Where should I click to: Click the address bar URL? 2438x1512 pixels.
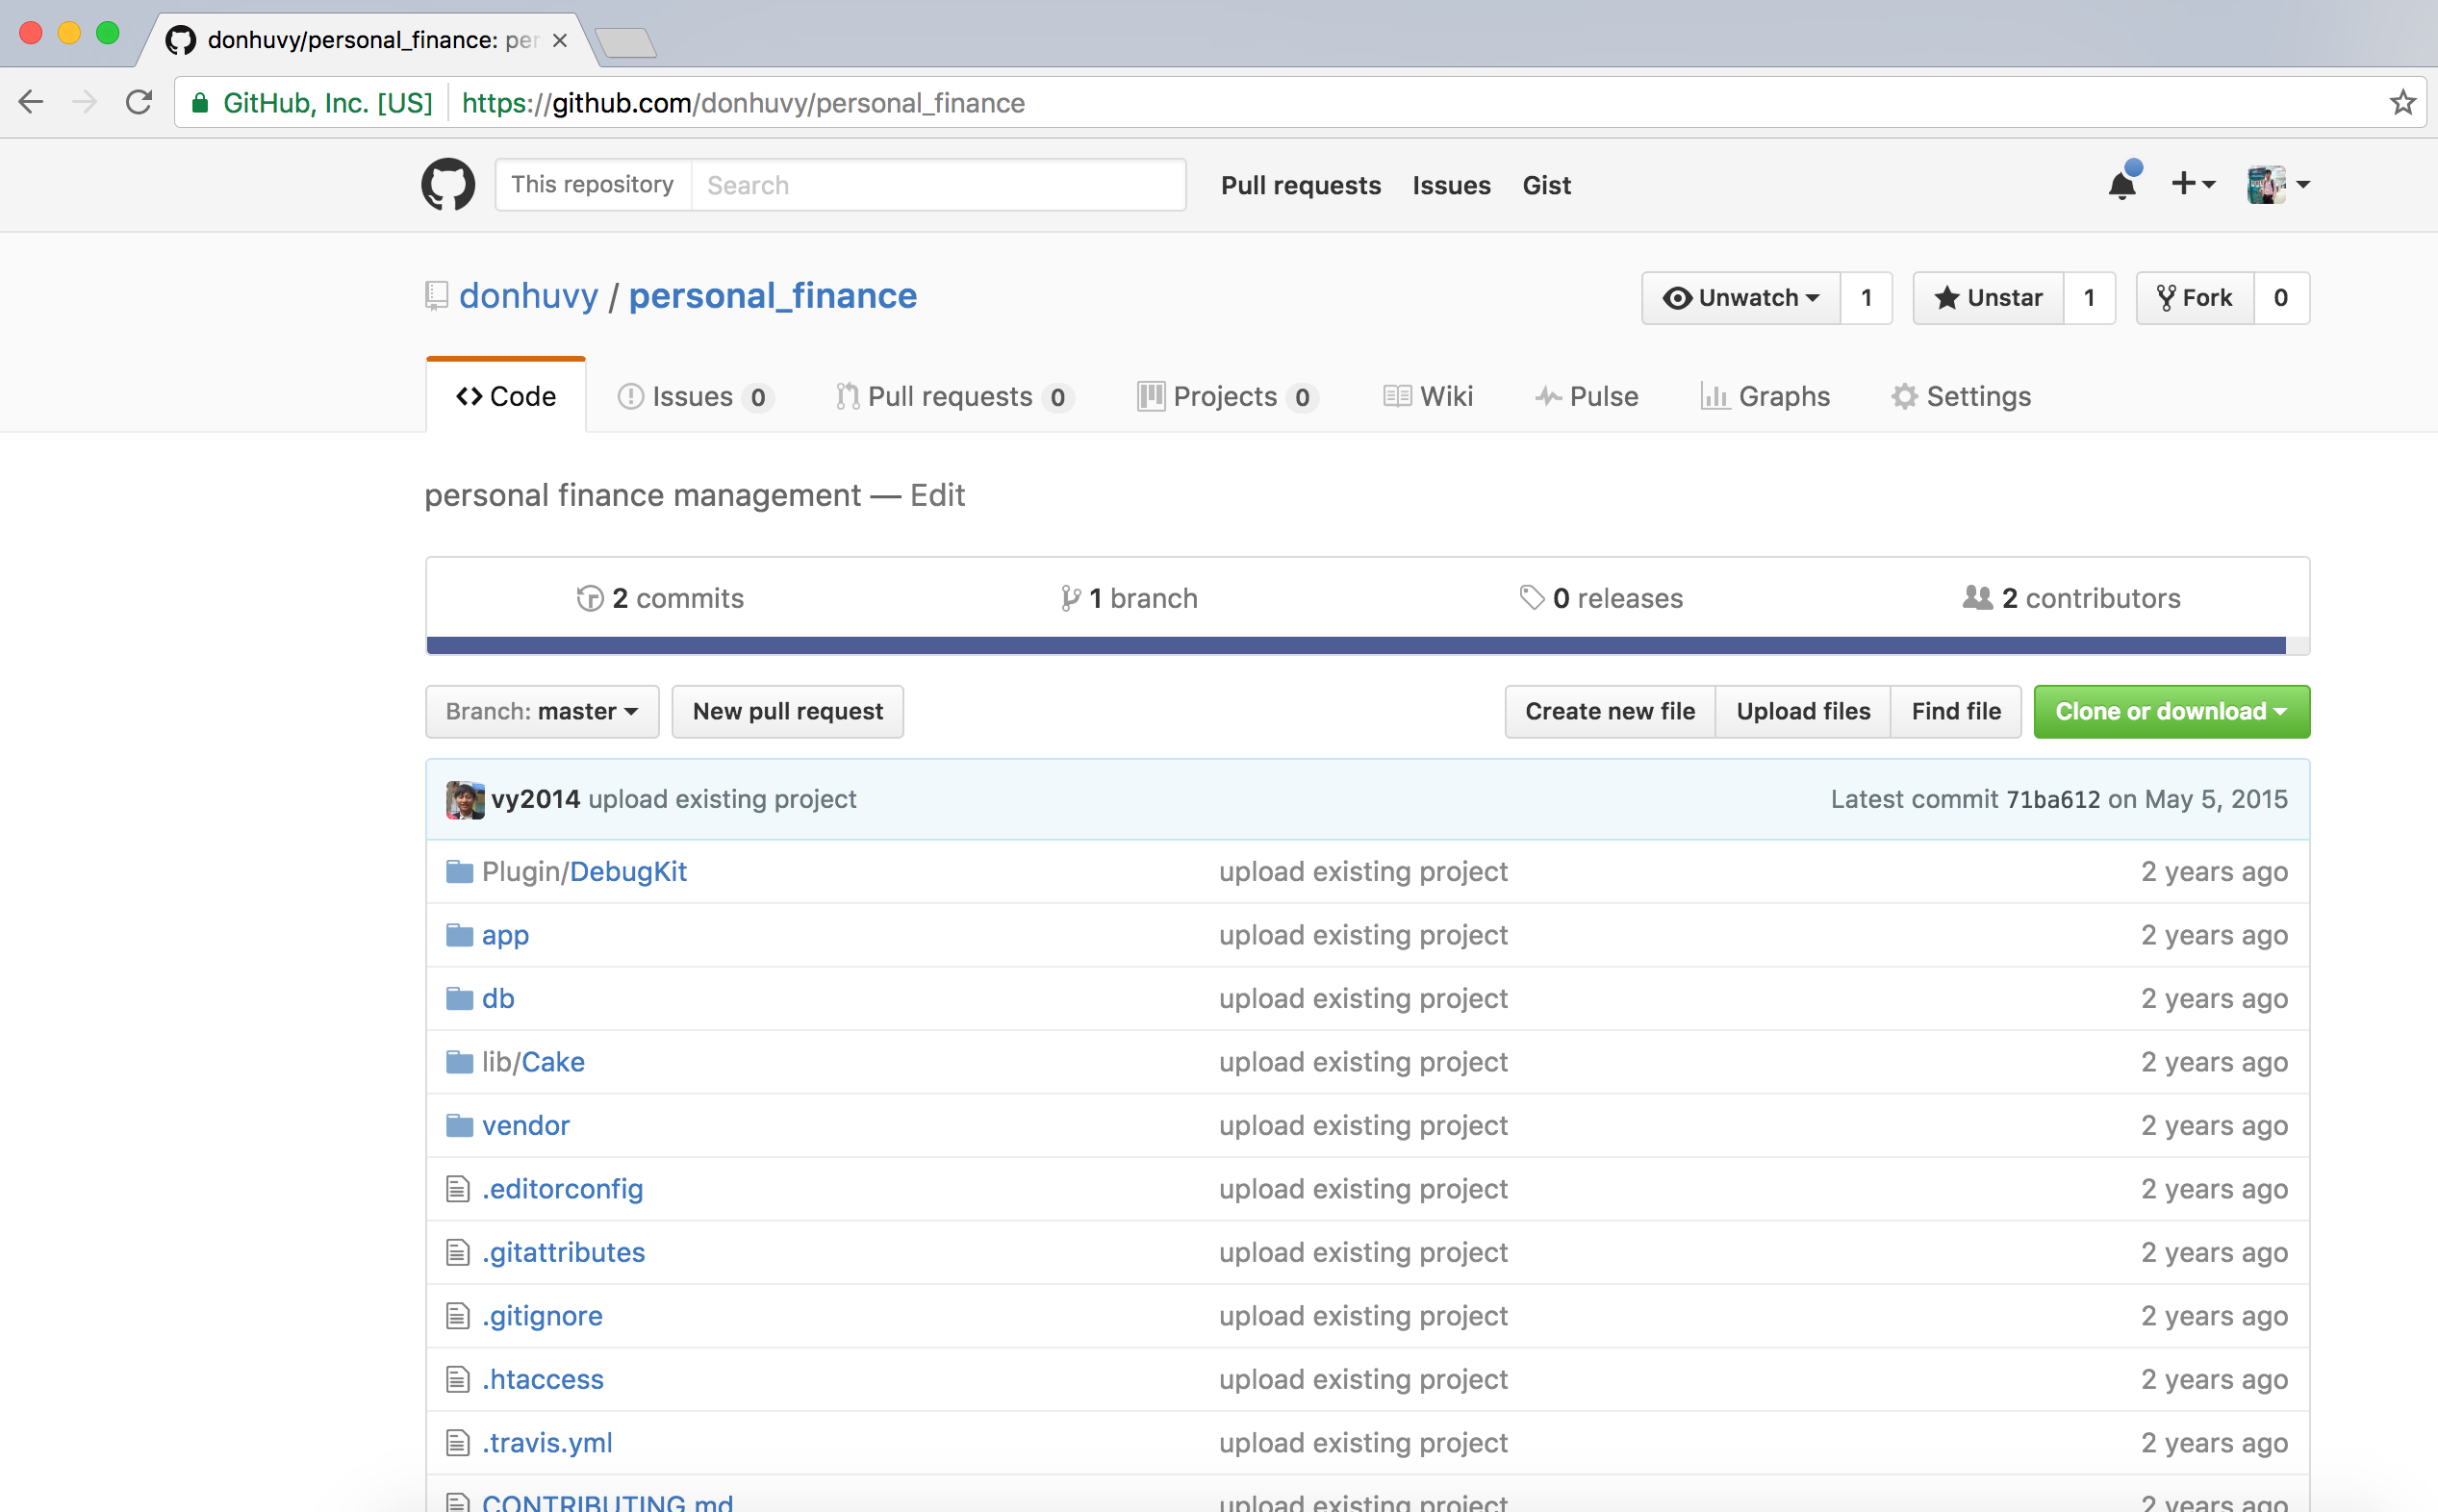[743, 103]
